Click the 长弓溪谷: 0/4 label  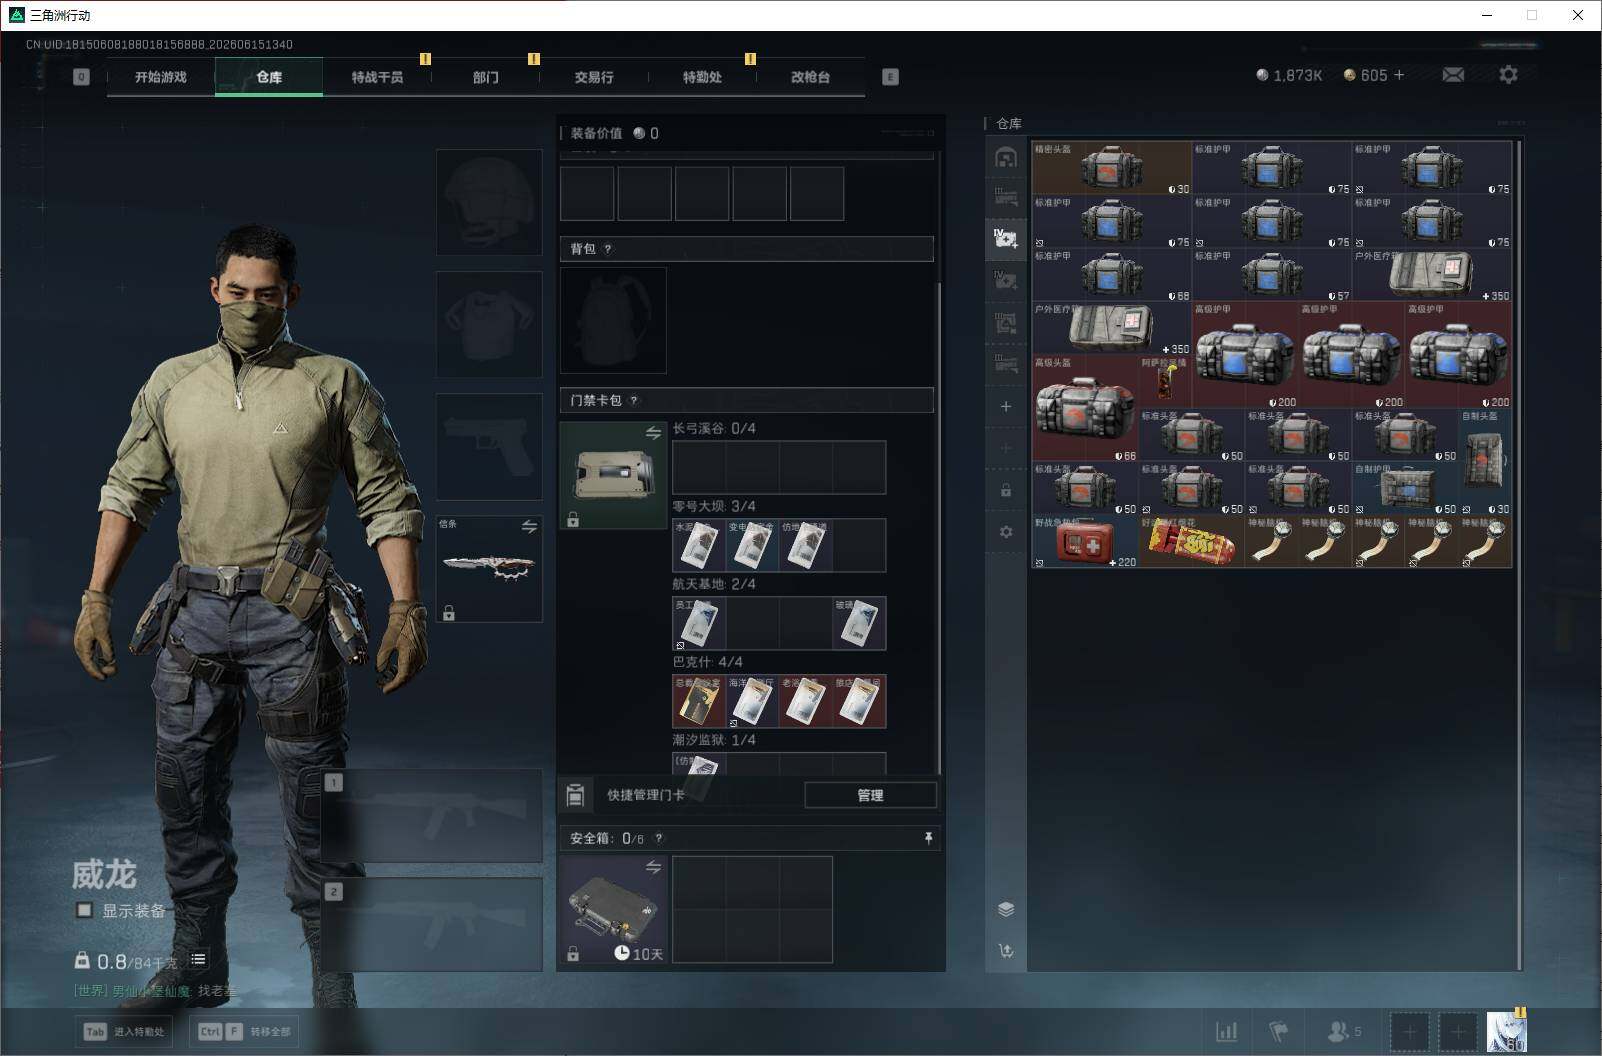pyautogui.click(x=714, y=428)
